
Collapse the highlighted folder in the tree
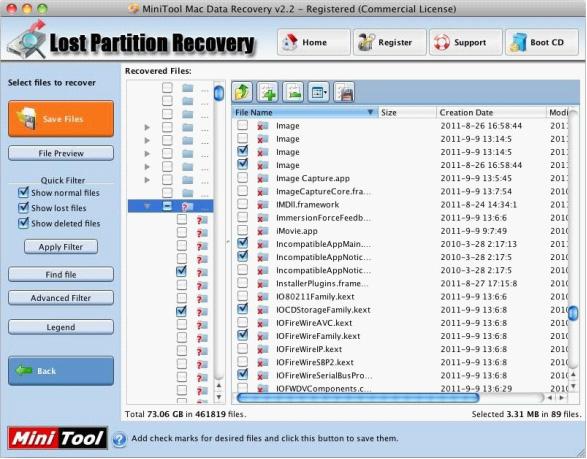click(x=147, y=206)
